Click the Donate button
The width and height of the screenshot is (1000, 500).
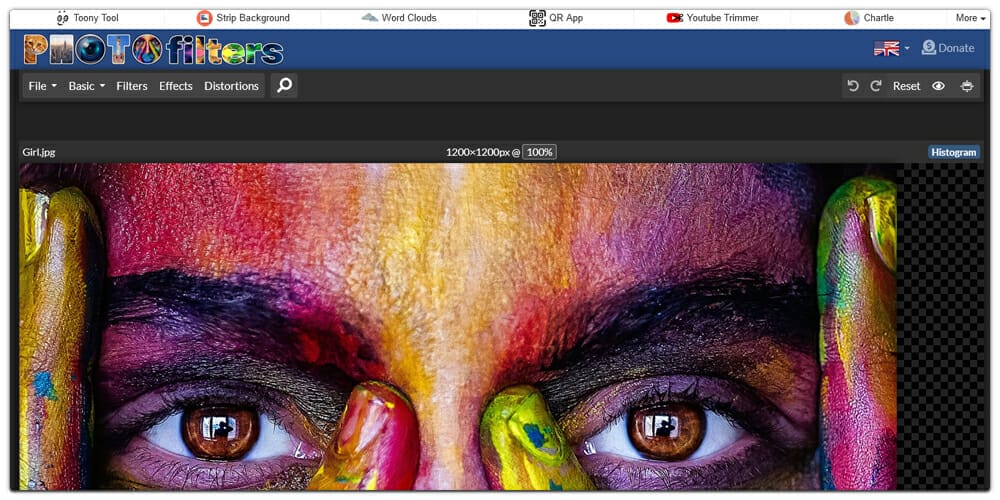[948, 48]
